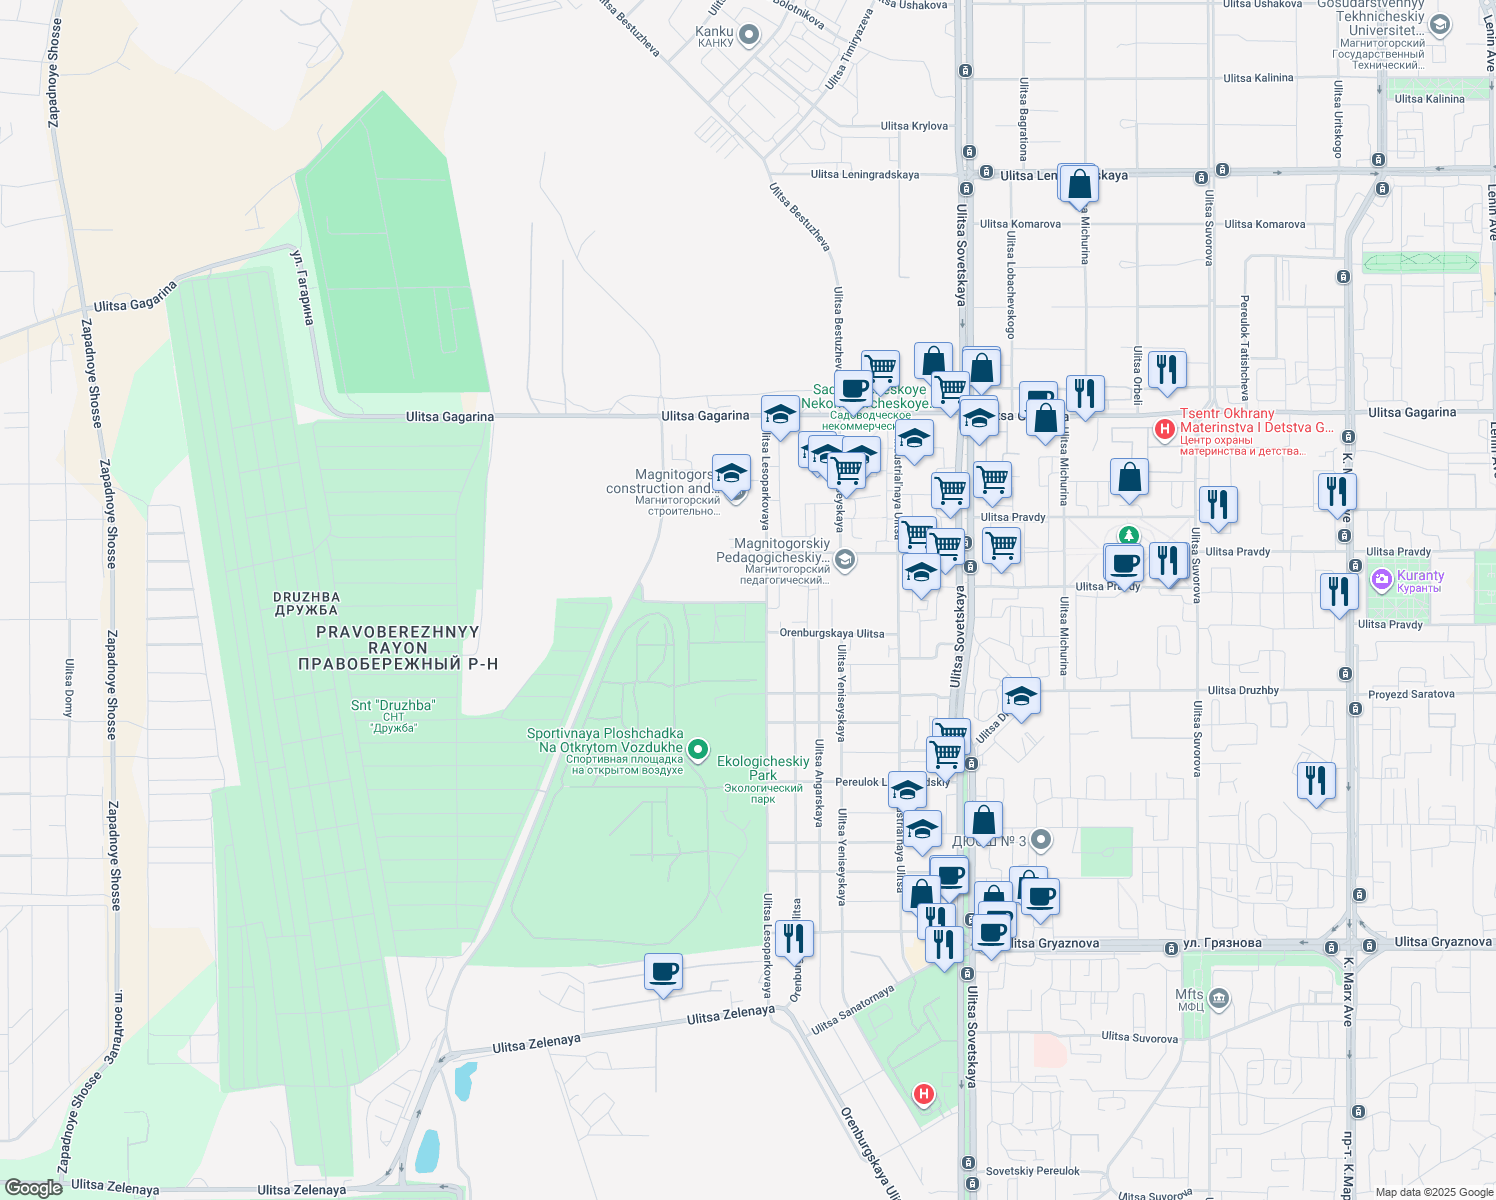Click the graduation cap icon near Pereulok Leningradskiy
This screenshot has height=1200, width=1496.
point(907,789)
